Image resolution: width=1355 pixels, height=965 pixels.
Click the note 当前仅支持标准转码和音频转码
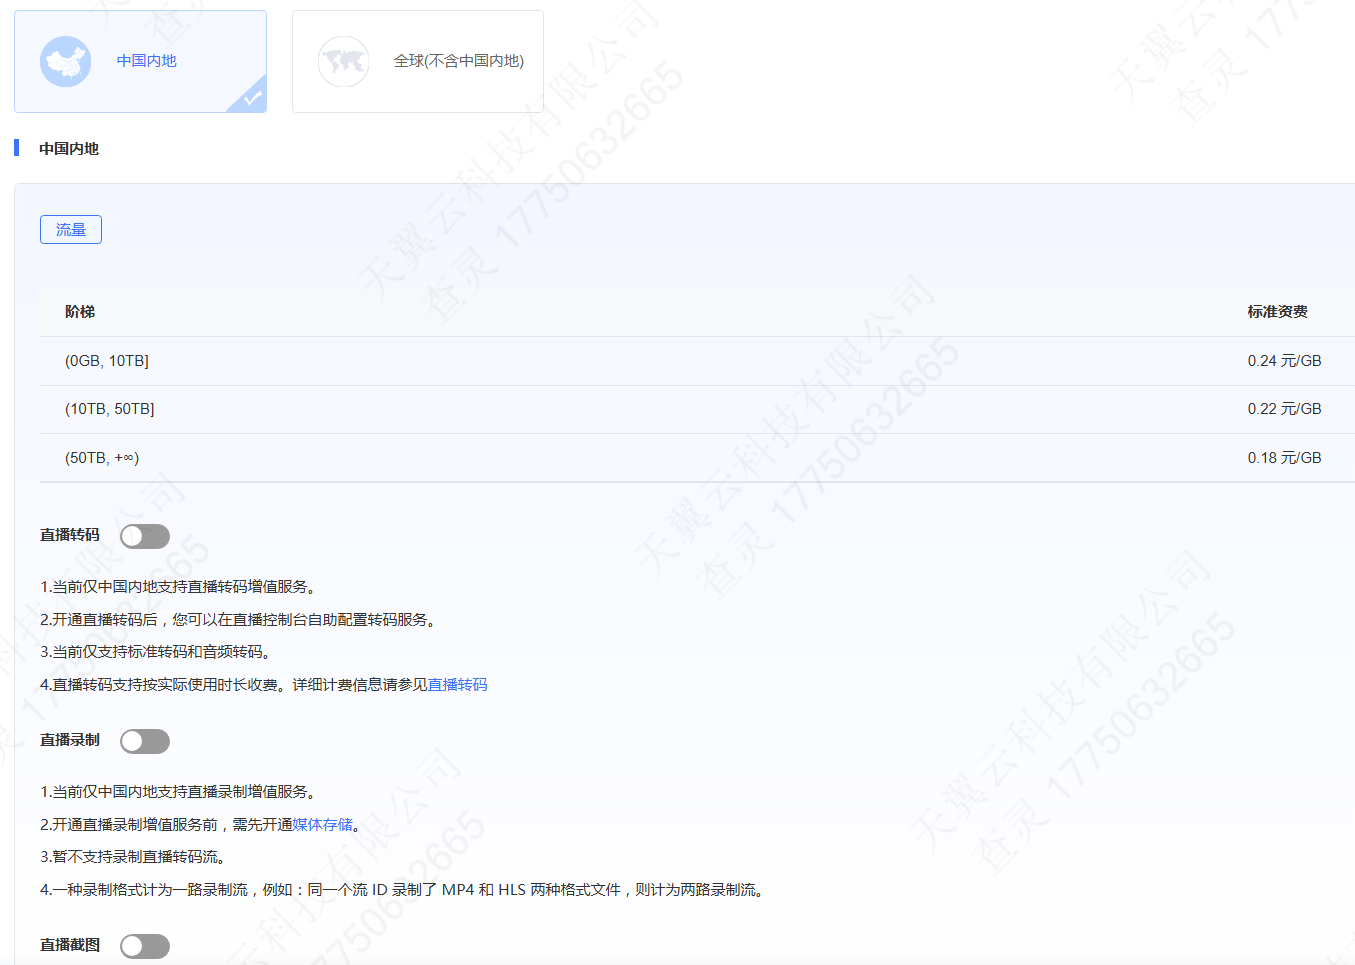(156, 652)
